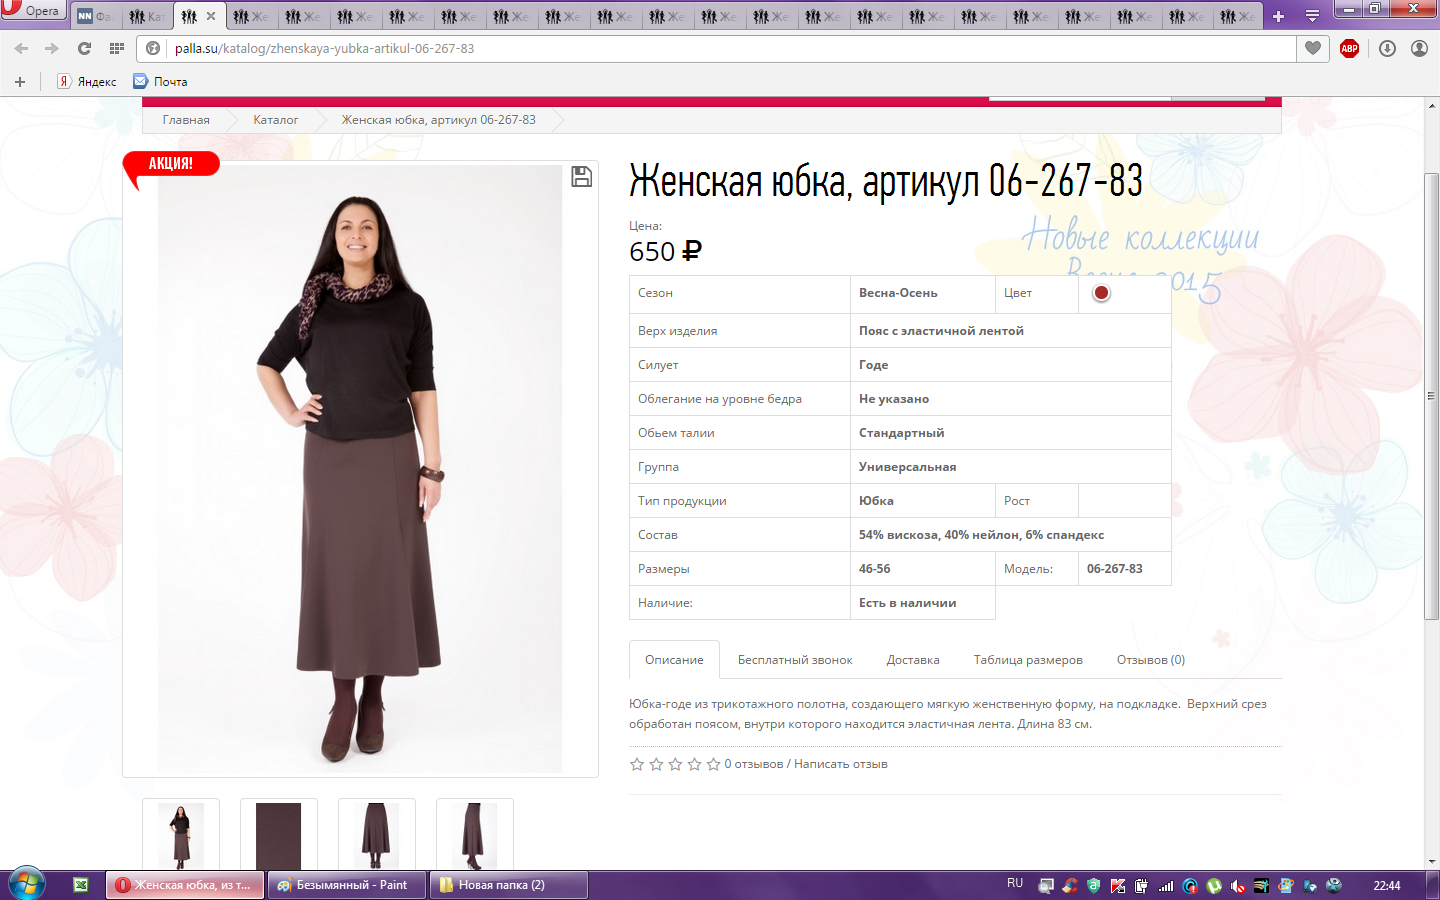This screenshot has width=1440, height=900.
Task: Click the heart bookmark icon in address bar
Action: (1313, 48)
